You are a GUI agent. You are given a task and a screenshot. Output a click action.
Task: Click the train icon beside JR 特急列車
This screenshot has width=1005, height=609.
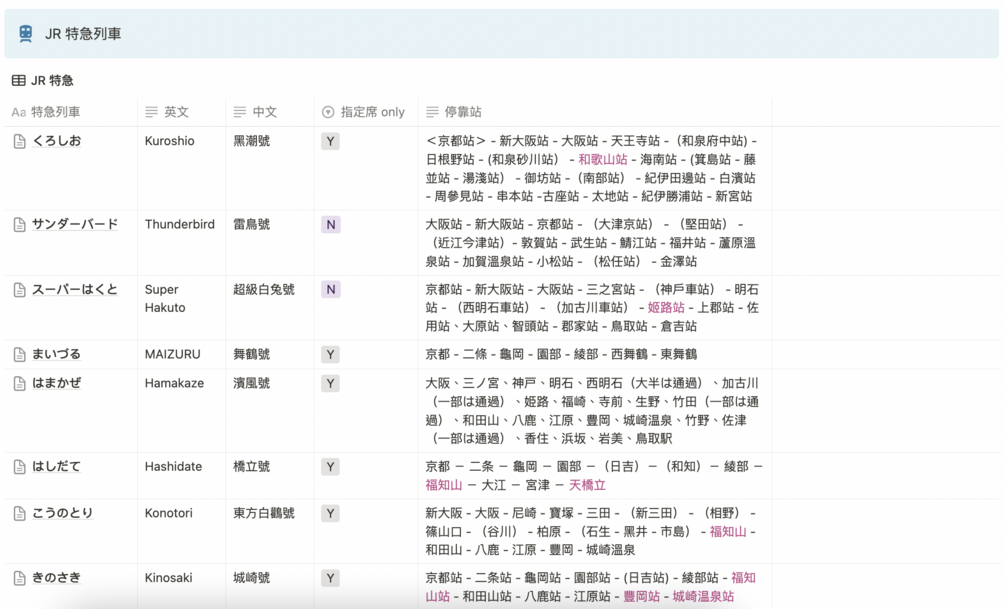tap(26, 33)
